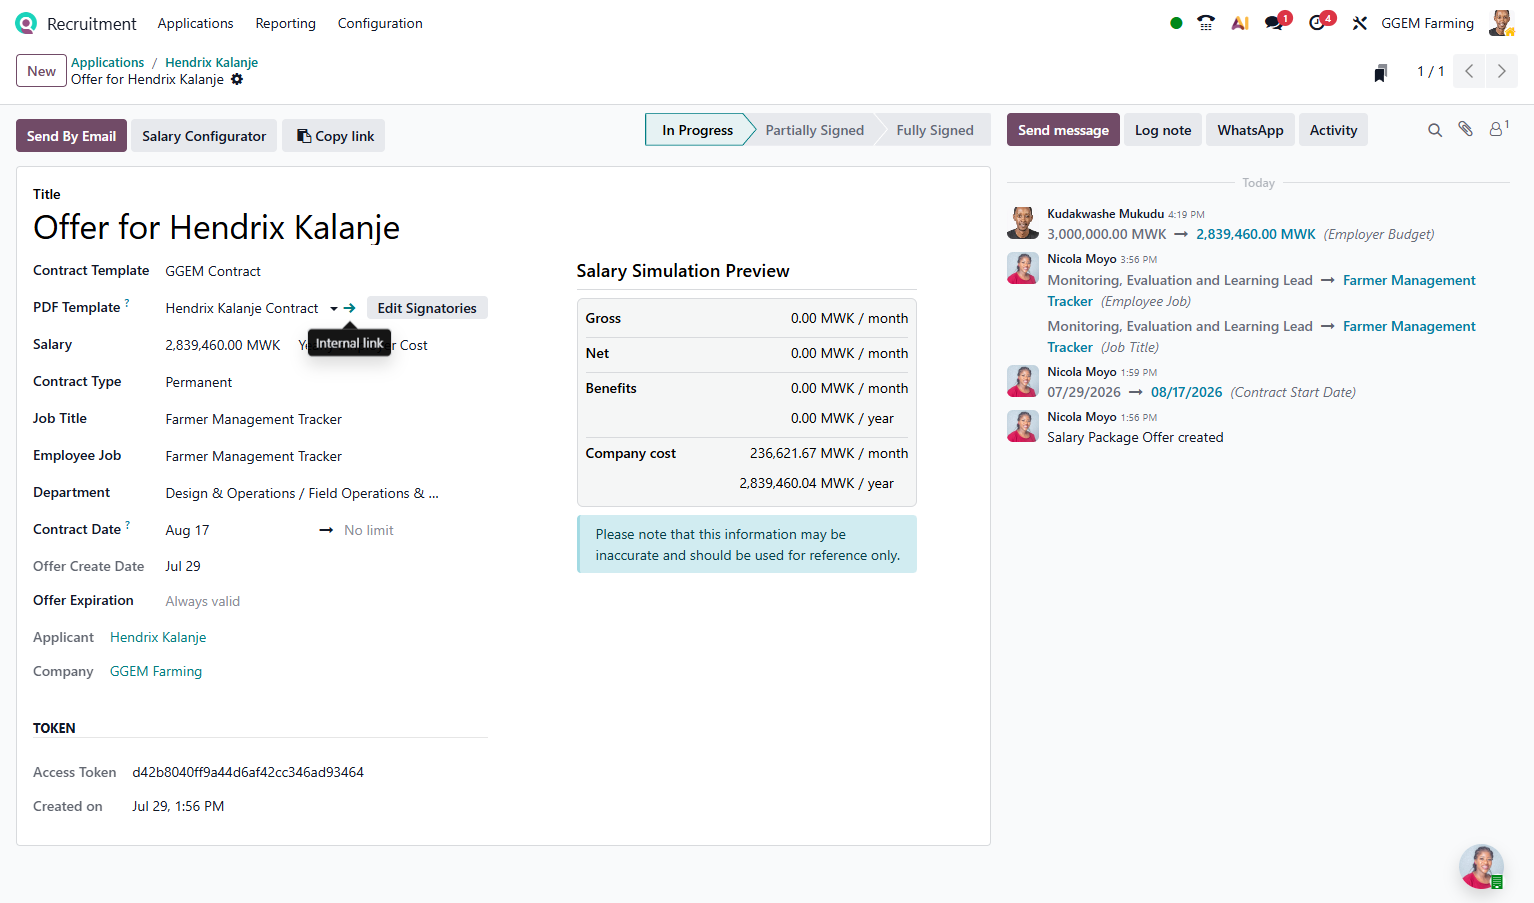The width and height of the screenshot is (1534, 903).
Task: Open the Applications breadcrumb link
Action: click(107, 62)
